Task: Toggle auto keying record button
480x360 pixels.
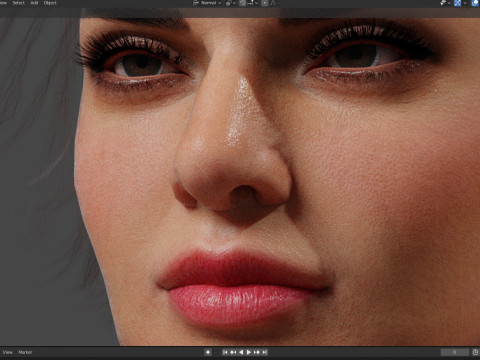Action: tap(208, 352)
